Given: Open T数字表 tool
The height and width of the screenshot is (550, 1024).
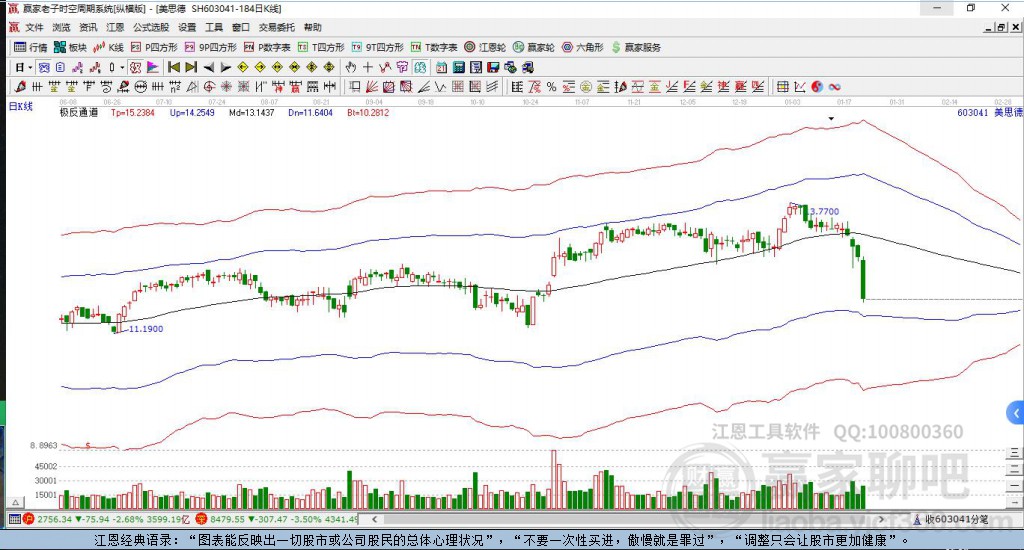Looking at the screenshot, I should pos(434,47).
